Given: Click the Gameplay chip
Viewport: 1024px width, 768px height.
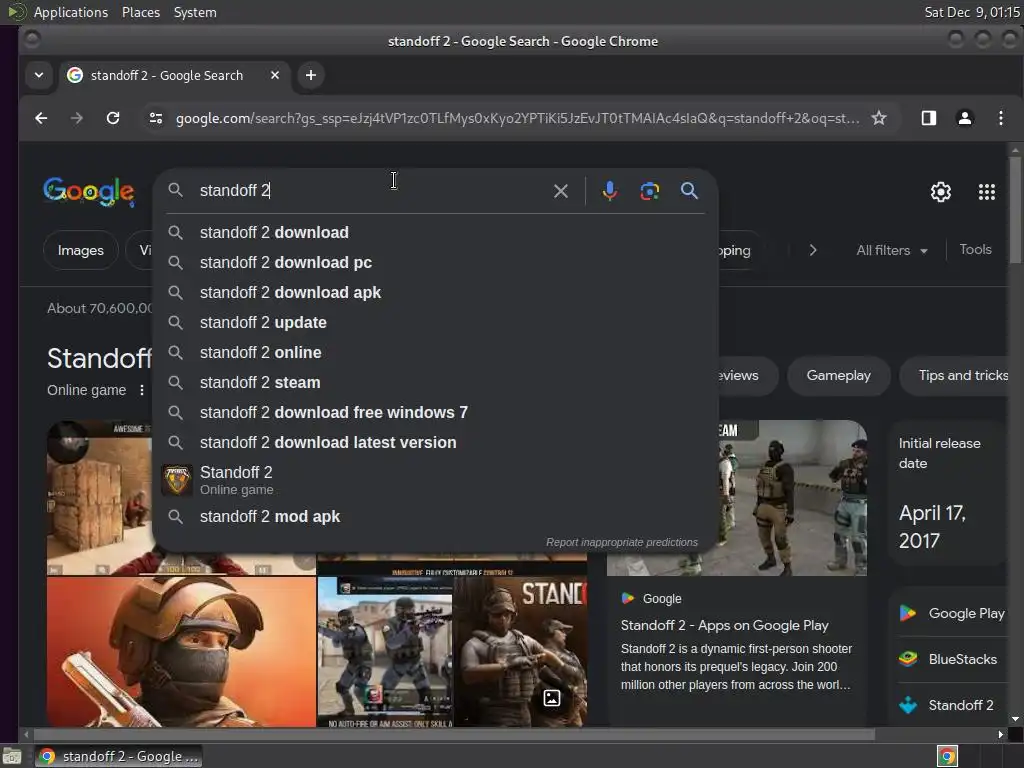Looking at the screenshot, I should [x=839, y=376].
